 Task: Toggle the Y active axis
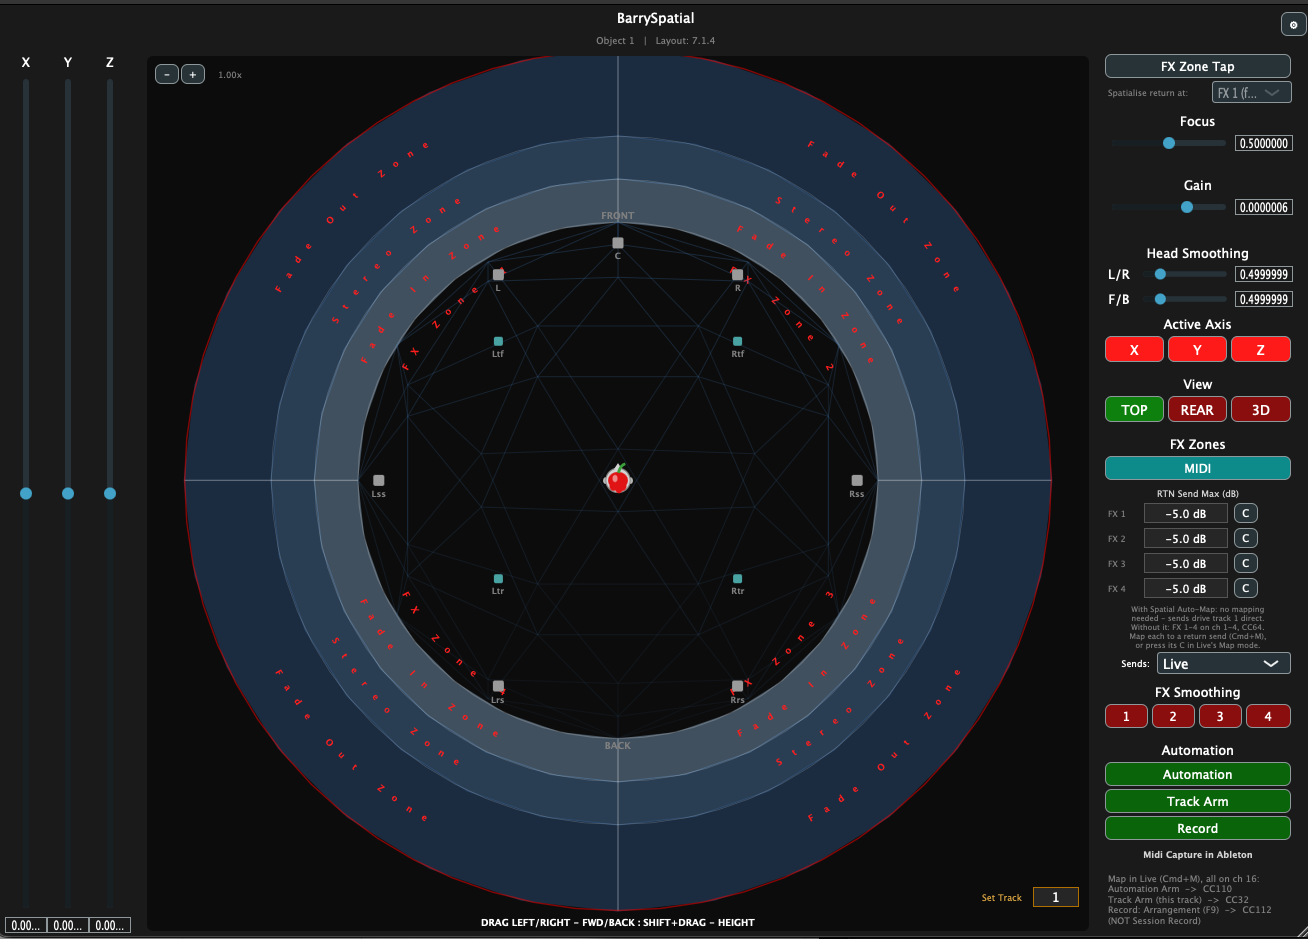[1198, 350]
